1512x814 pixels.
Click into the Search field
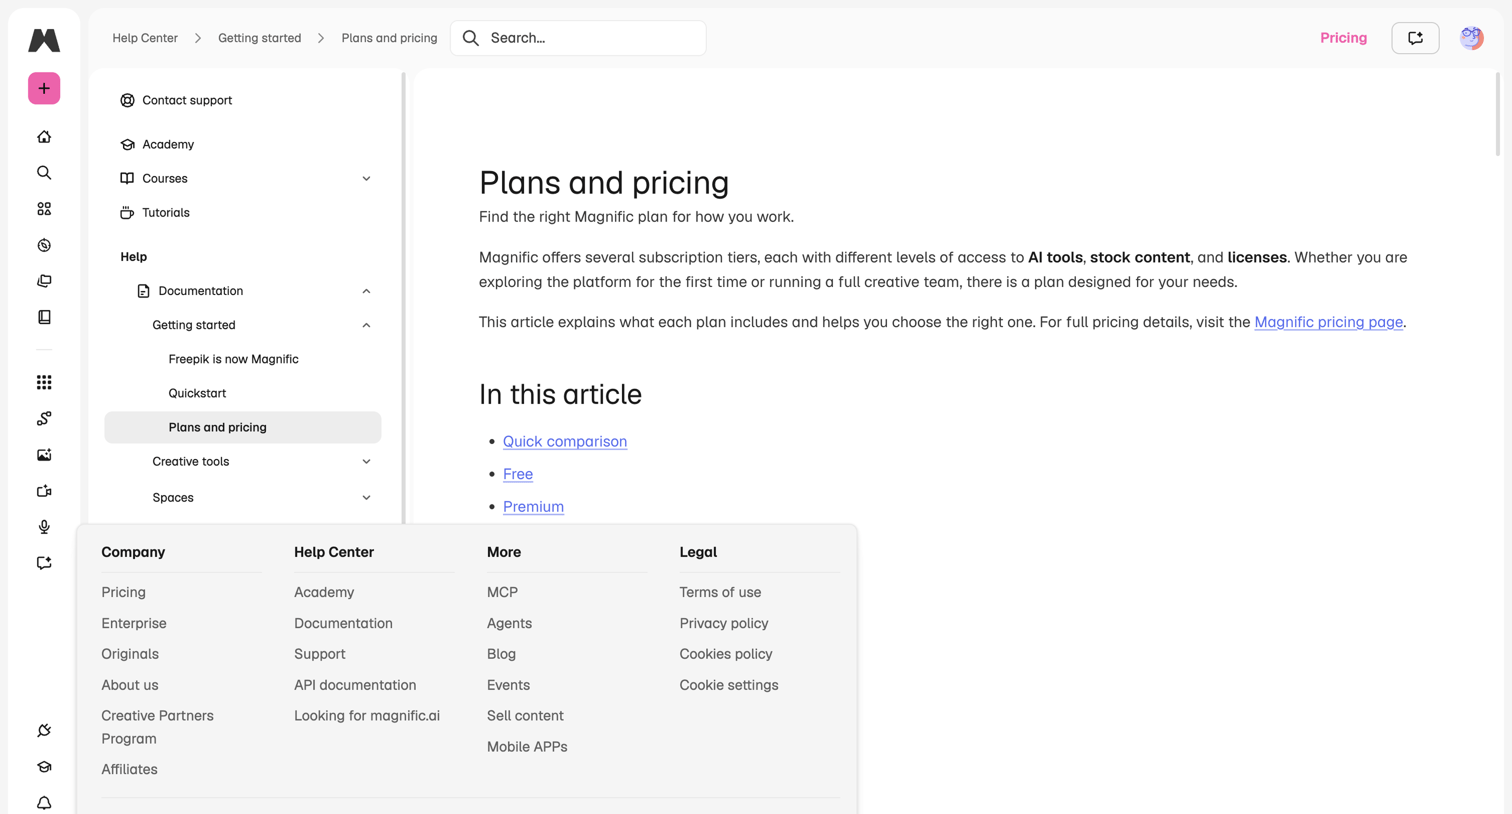(x=578, y=38)
